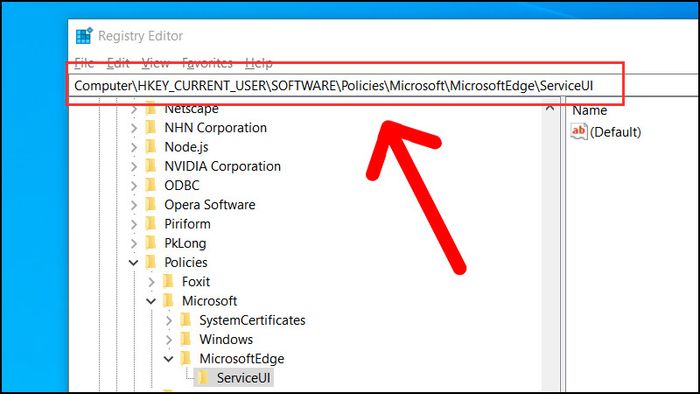Open the Favorites menu
The image size is (700, 394).
click(x=207, y=63)
